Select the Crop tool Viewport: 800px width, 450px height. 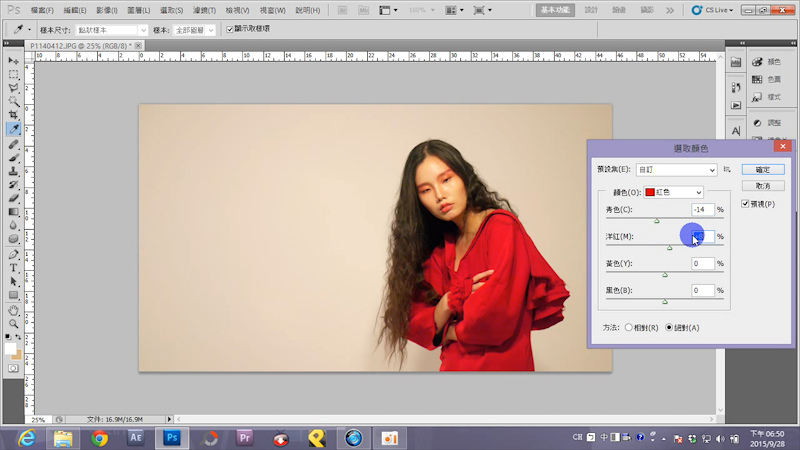13,115
